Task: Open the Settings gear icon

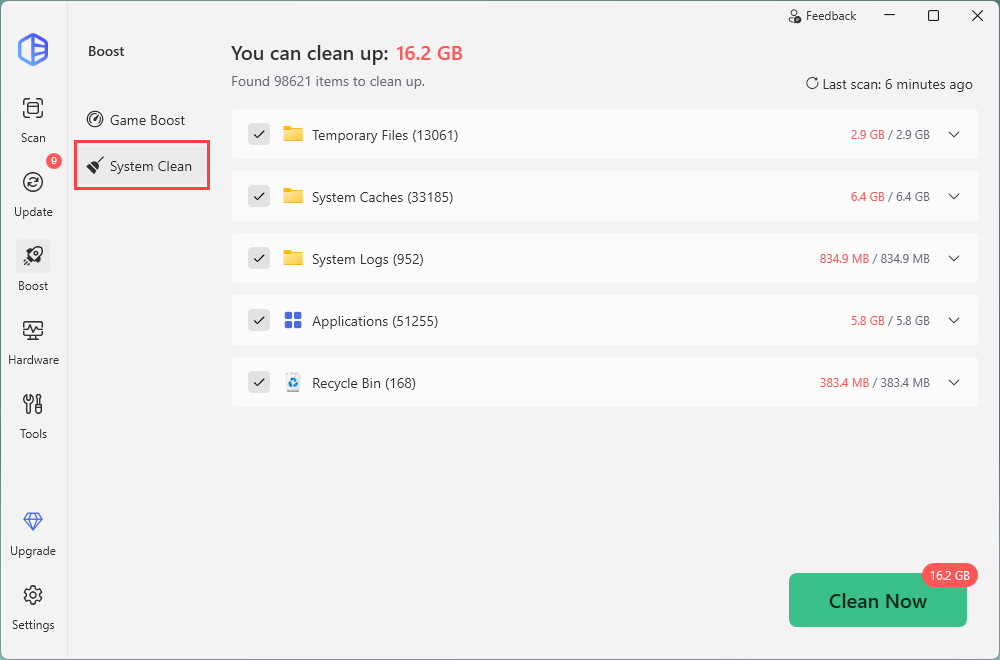Action: pyautogui.click(x=33, y=595)
